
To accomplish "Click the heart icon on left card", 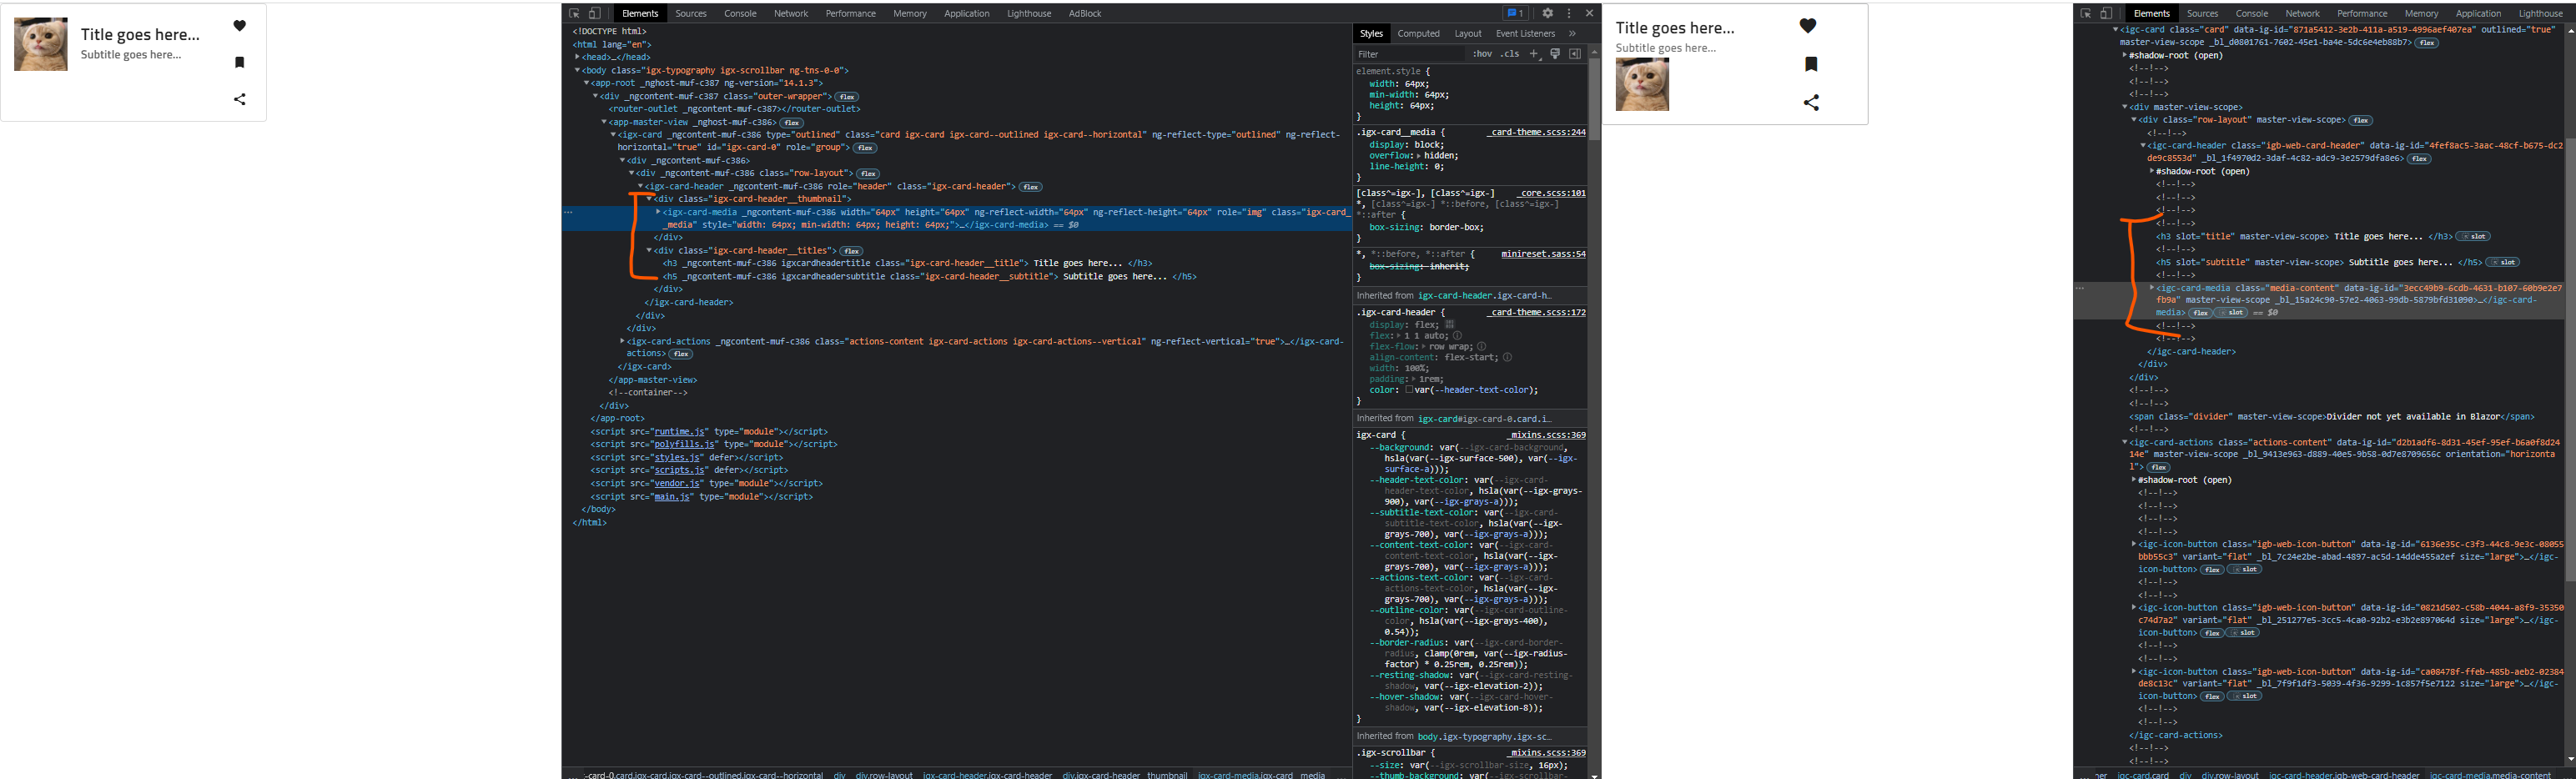I will 240,26.
